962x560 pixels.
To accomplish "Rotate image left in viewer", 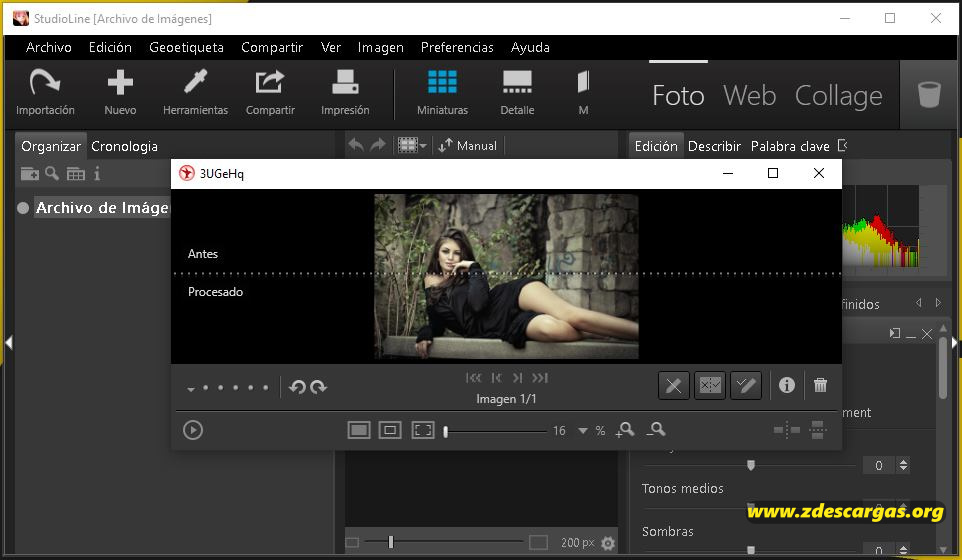I will click(297, 388).
